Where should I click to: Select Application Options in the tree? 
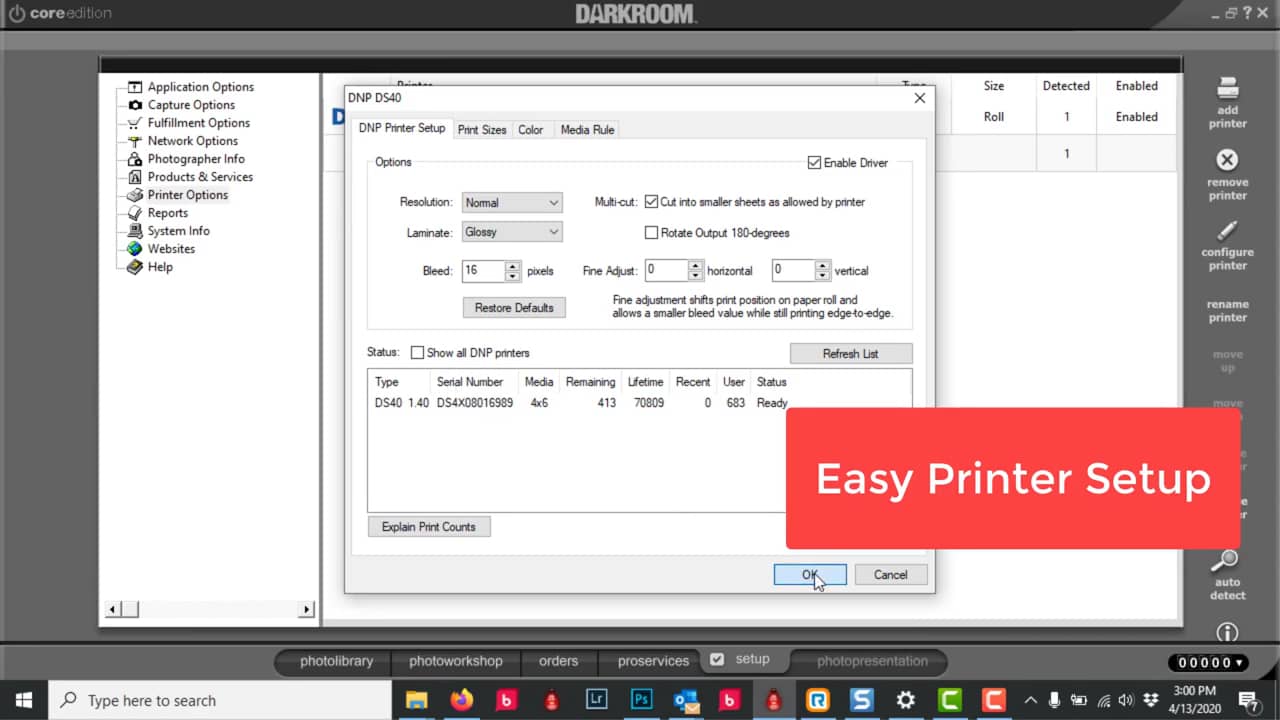200,87
